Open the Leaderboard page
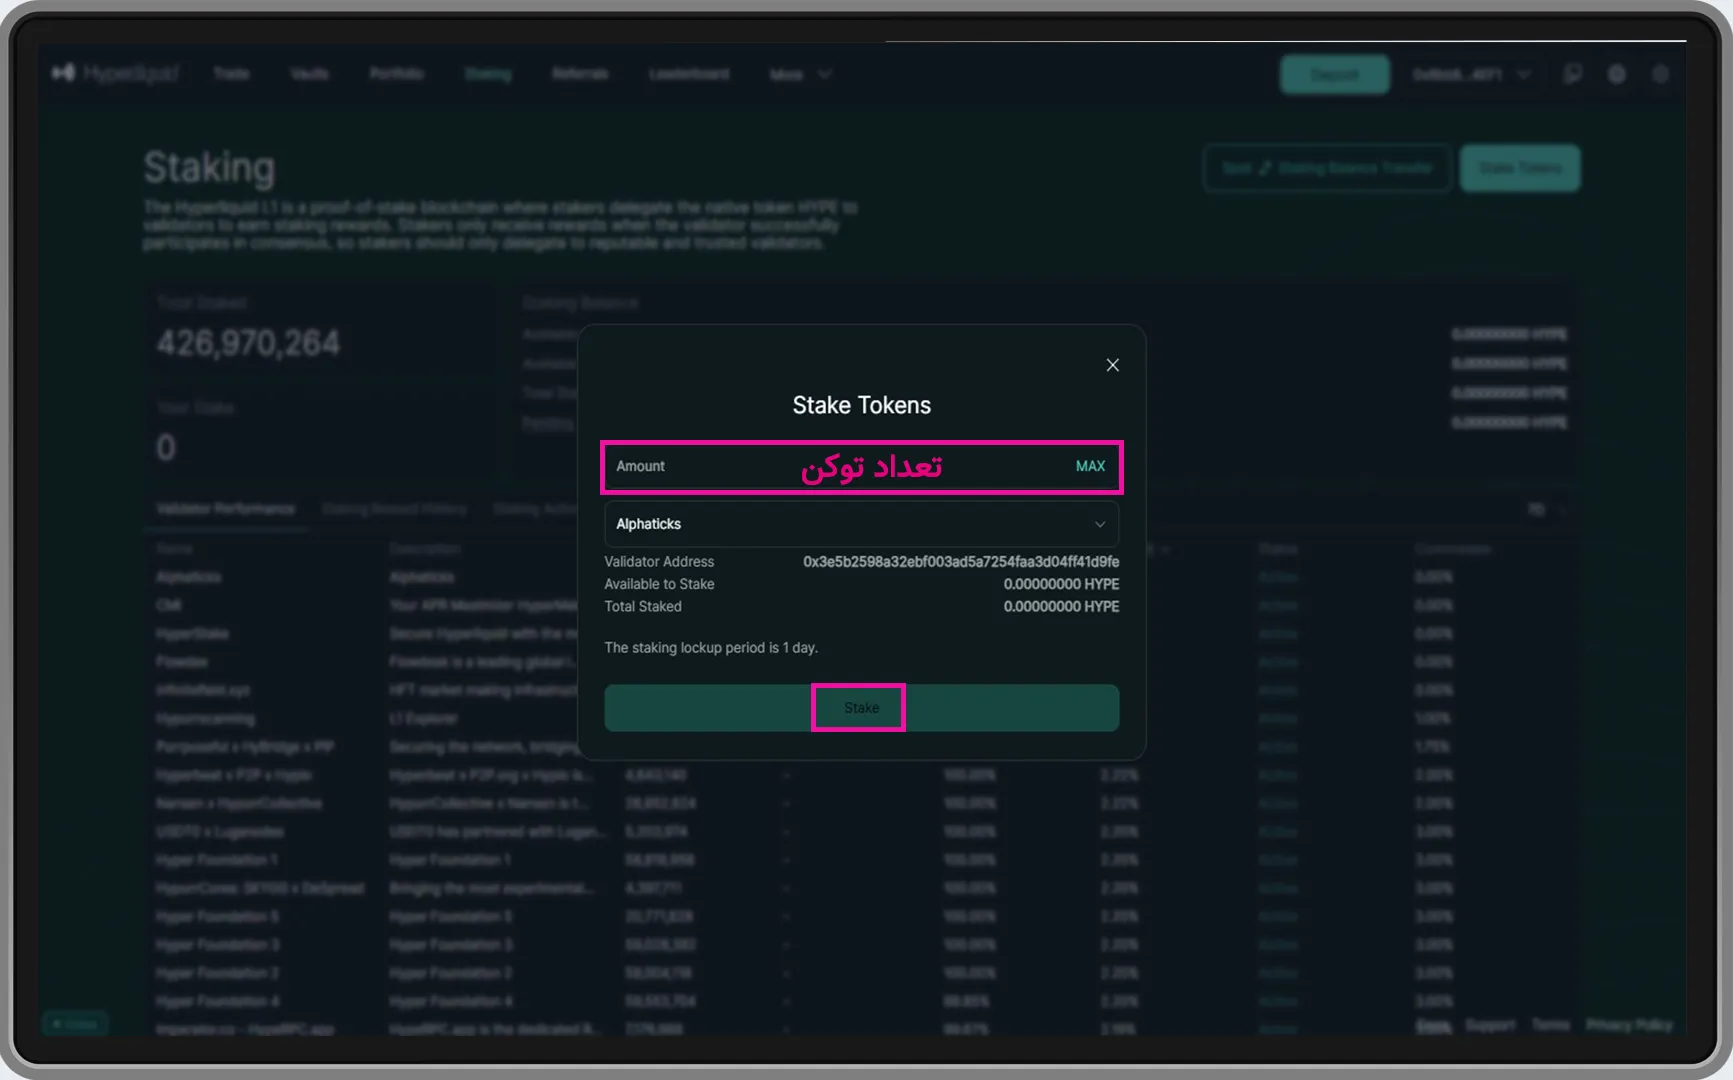The width and height of the screenshot is (1733, 1080). click(688, 74)
